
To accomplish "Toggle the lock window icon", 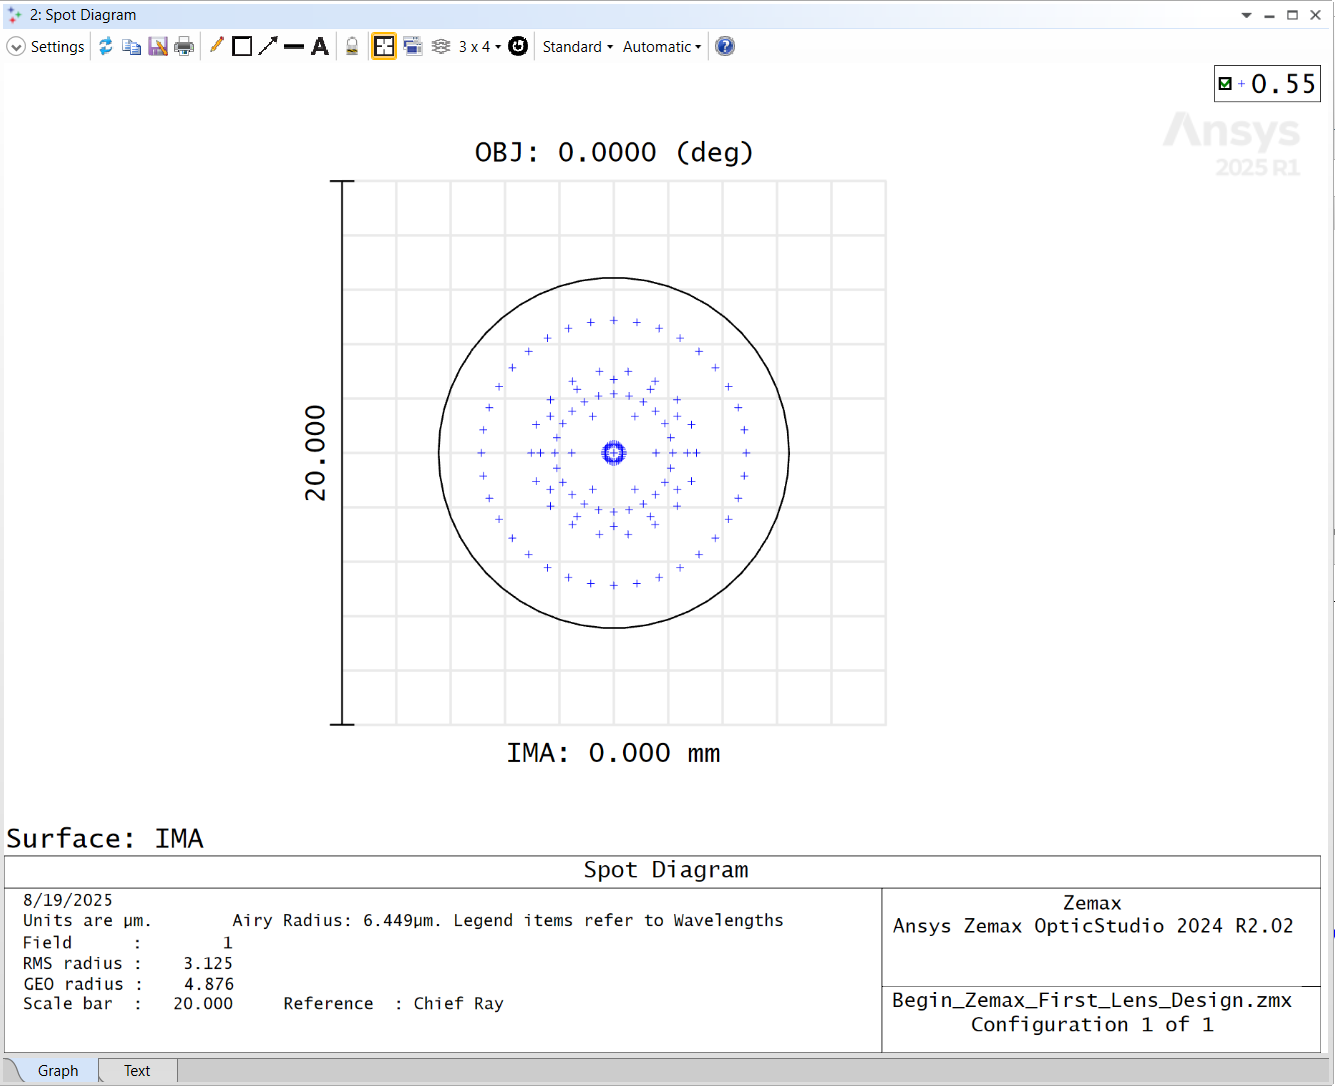I will point(352,46).
